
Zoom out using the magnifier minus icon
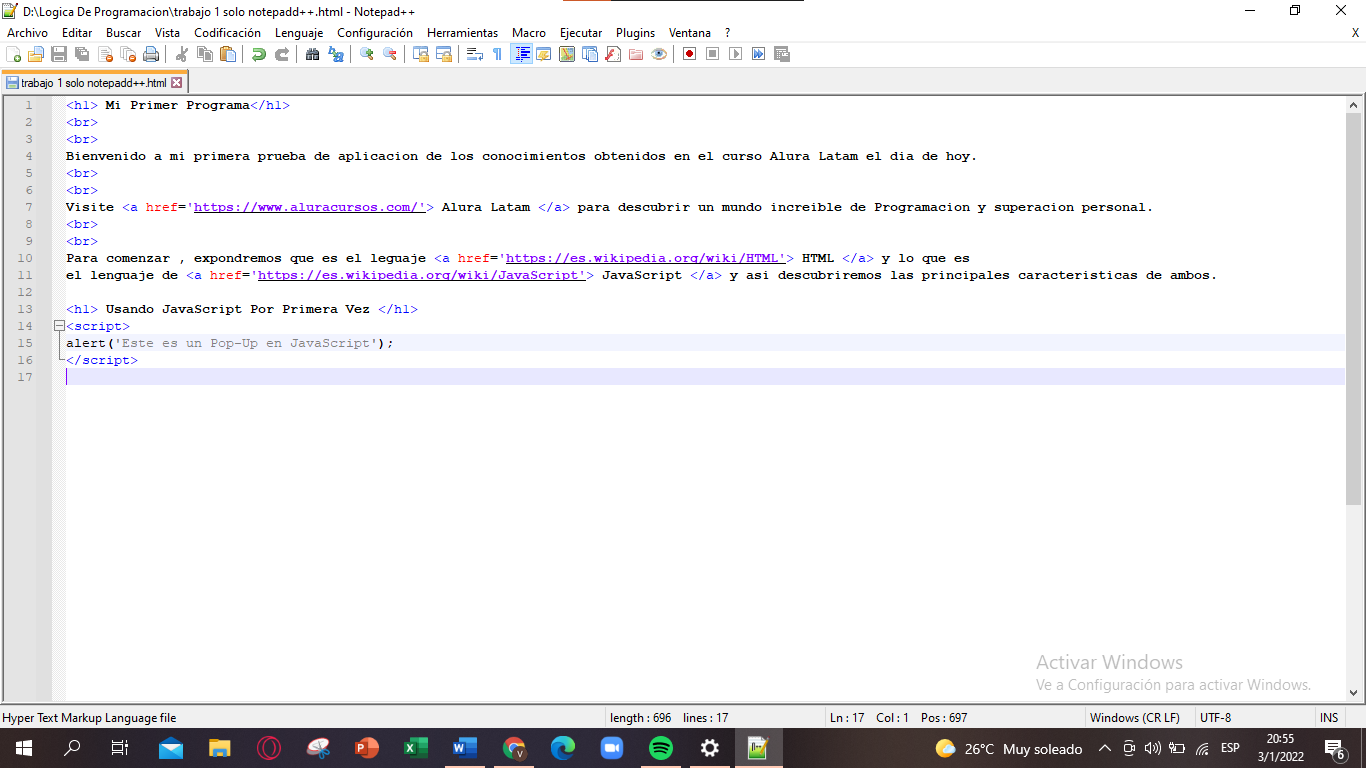pyautogui.click(x=390, y=54)
